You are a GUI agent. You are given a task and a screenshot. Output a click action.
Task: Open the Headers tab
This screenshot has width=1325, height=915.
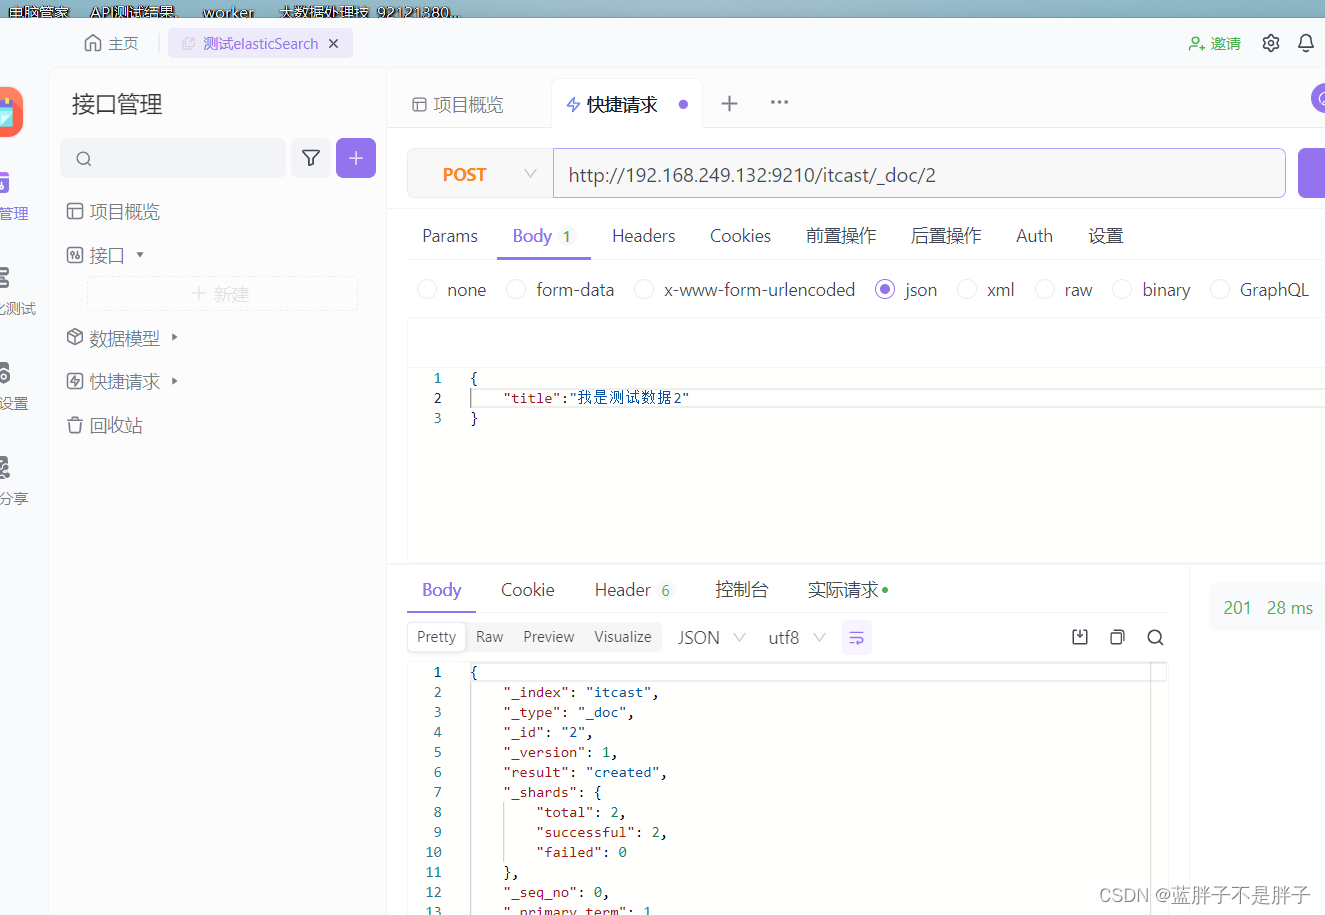pos(643,236)
